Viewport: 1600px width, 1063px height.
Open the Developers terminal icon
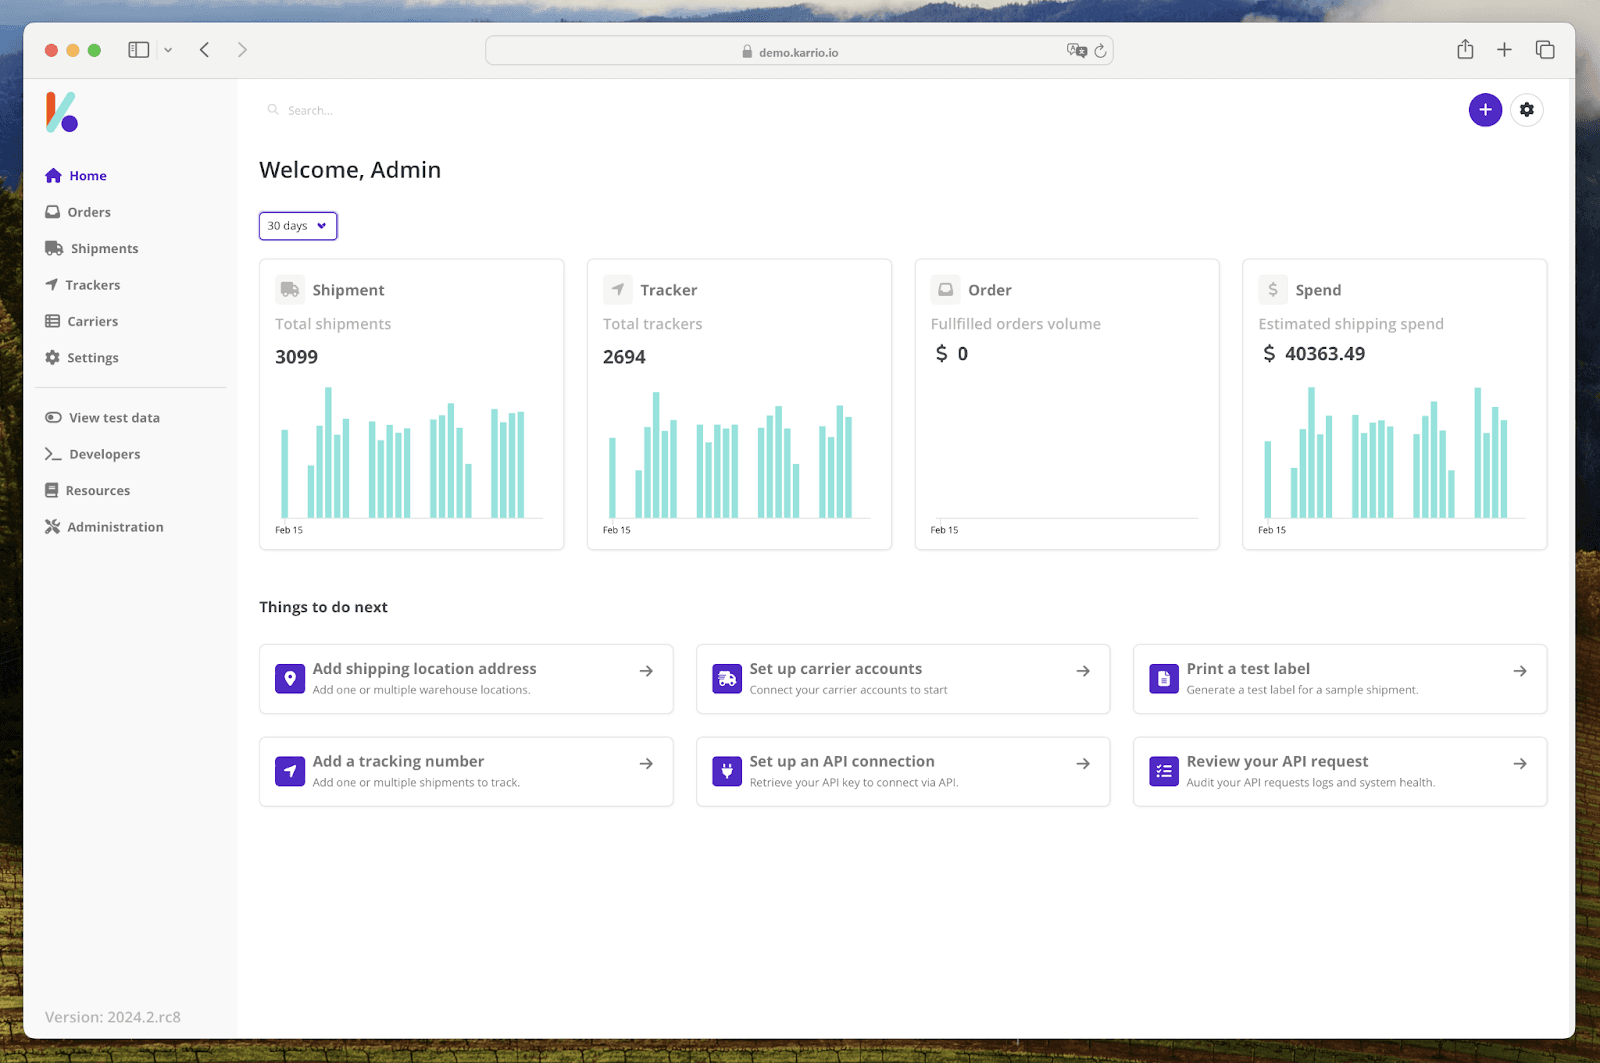[x=53, y=453]
